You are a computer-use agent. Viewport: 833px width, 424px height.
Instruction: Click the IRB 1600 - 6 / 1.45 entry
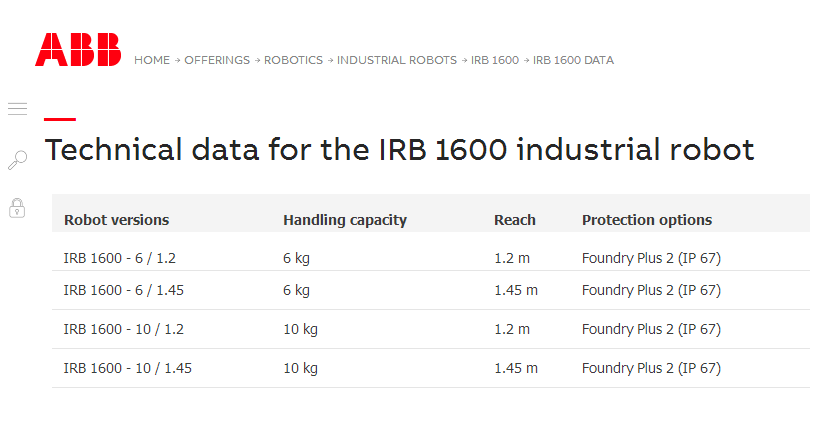pyautogui.click(x=124, y=290)
